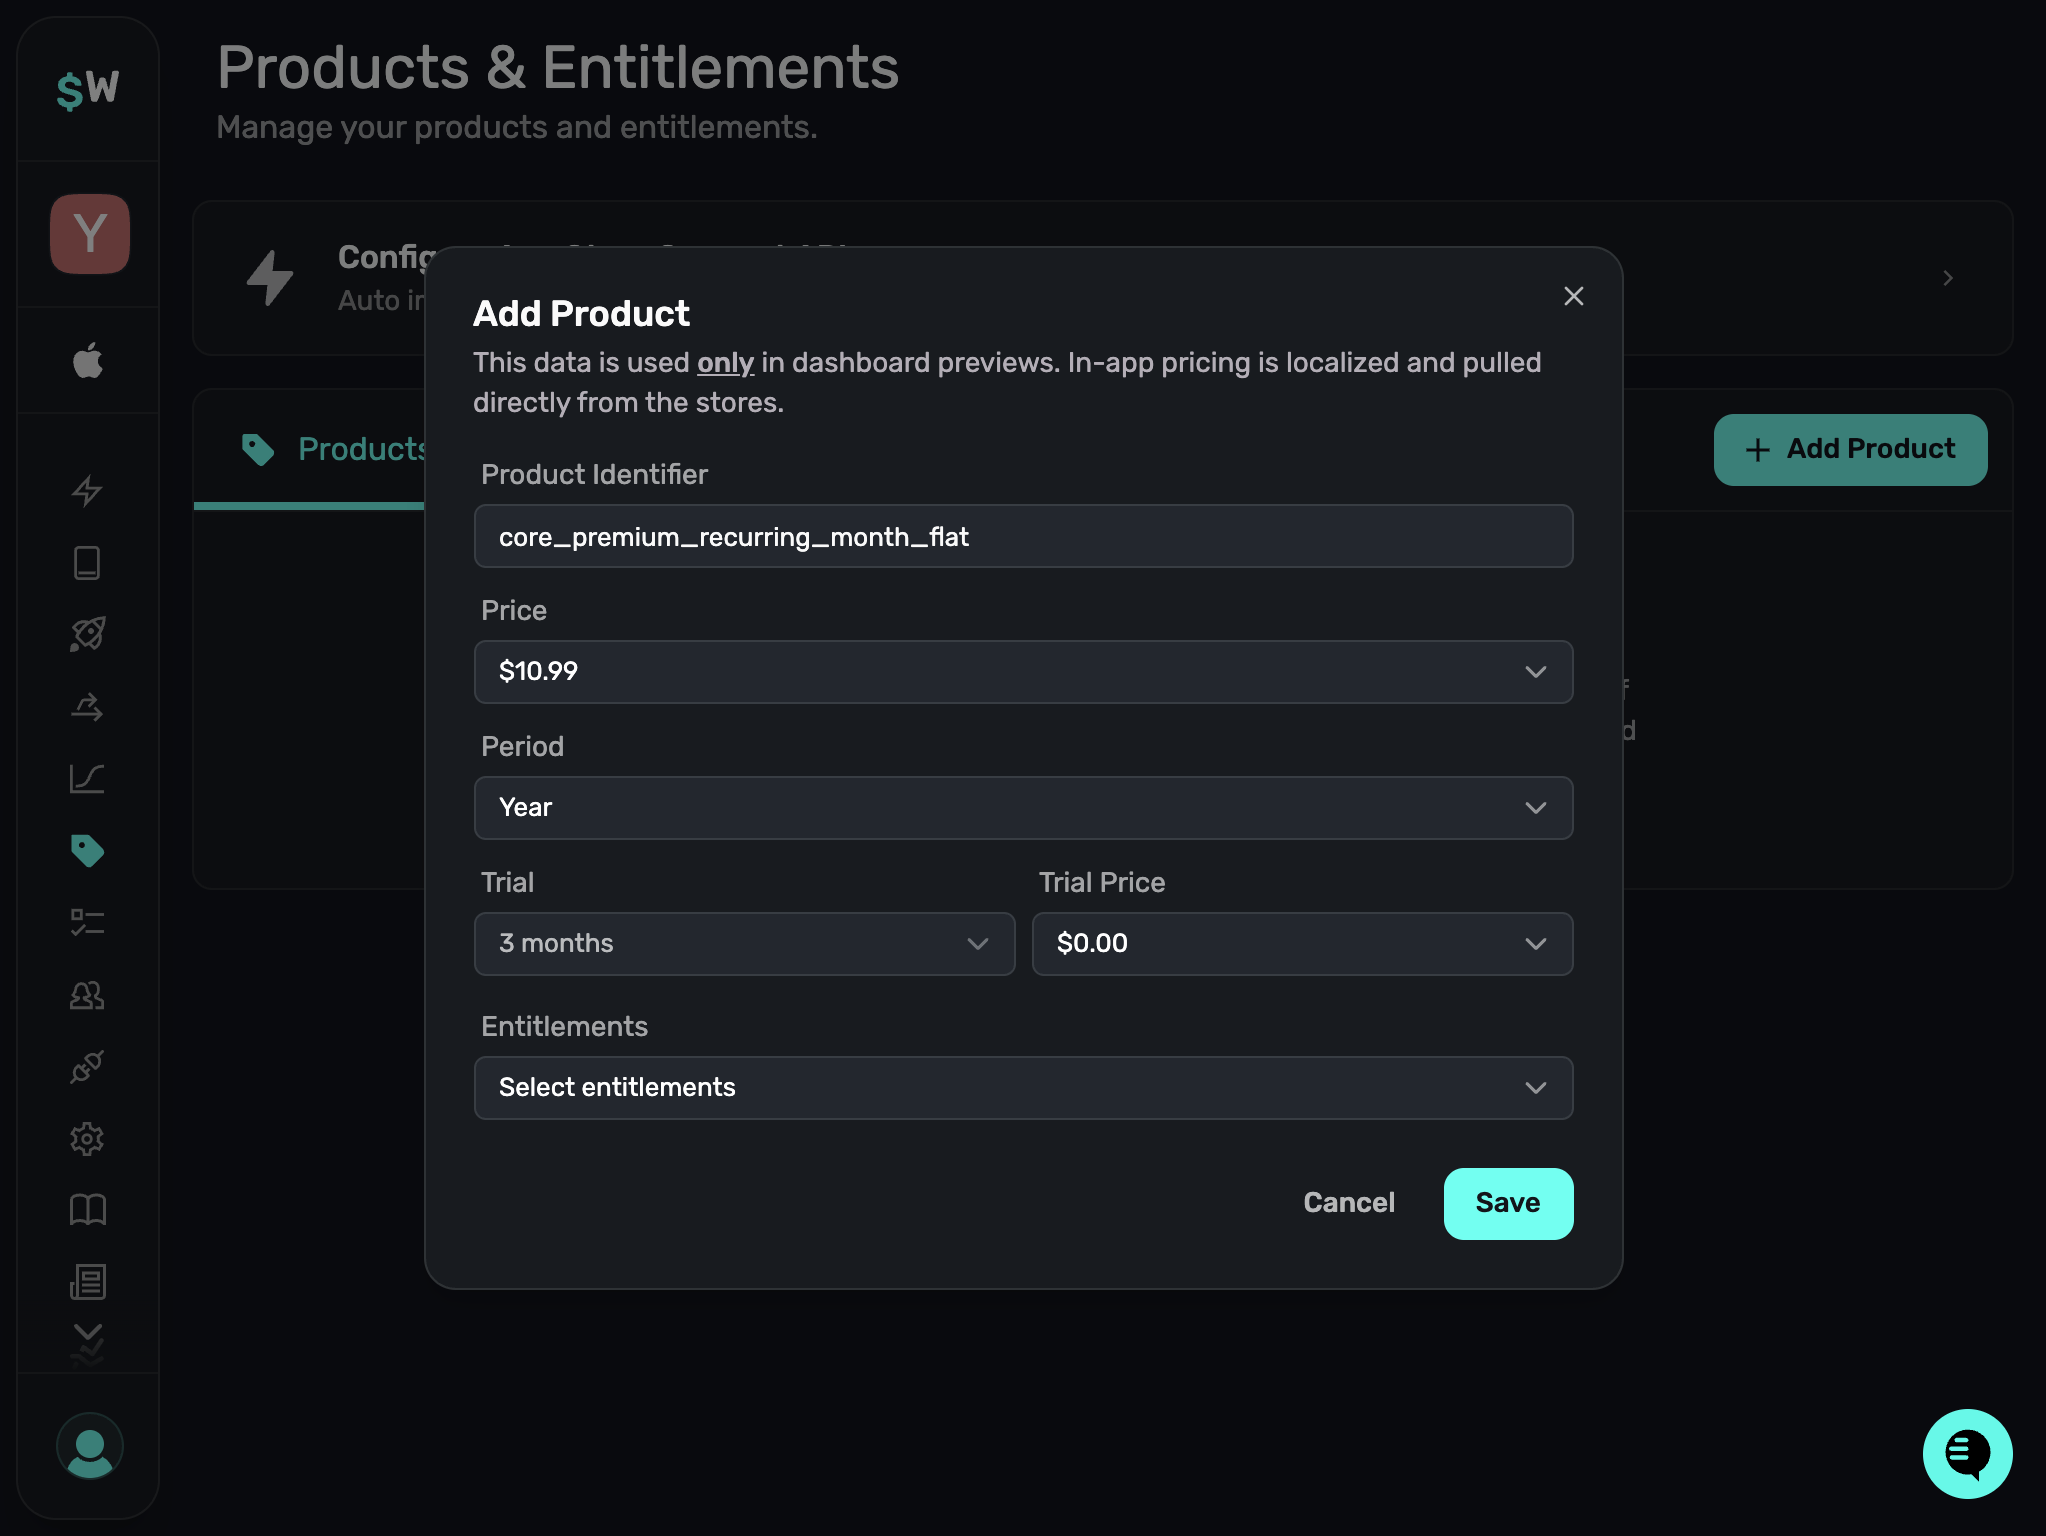
Task: Open the documentation book icon
Action: 88,1210
